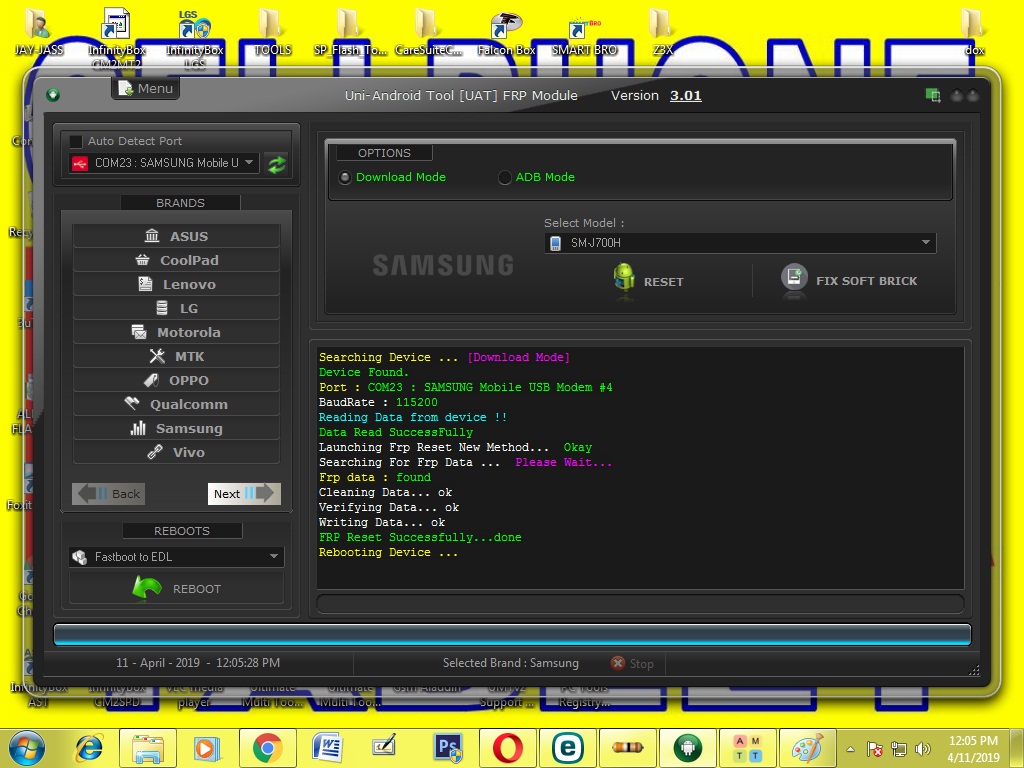
Task: Open the taskbar clock and date
Action: coord(973,749)
